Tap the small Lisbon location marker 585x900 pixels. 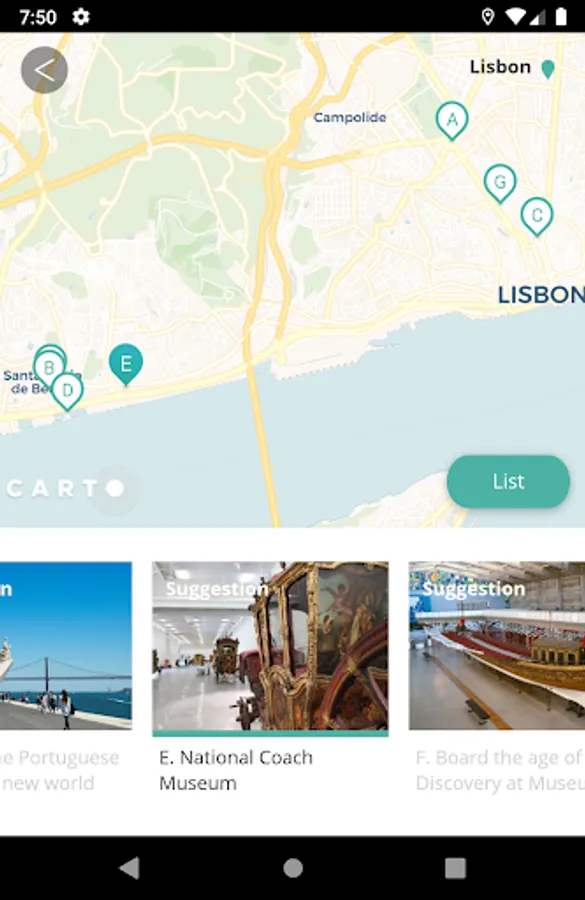coord(548,69)
